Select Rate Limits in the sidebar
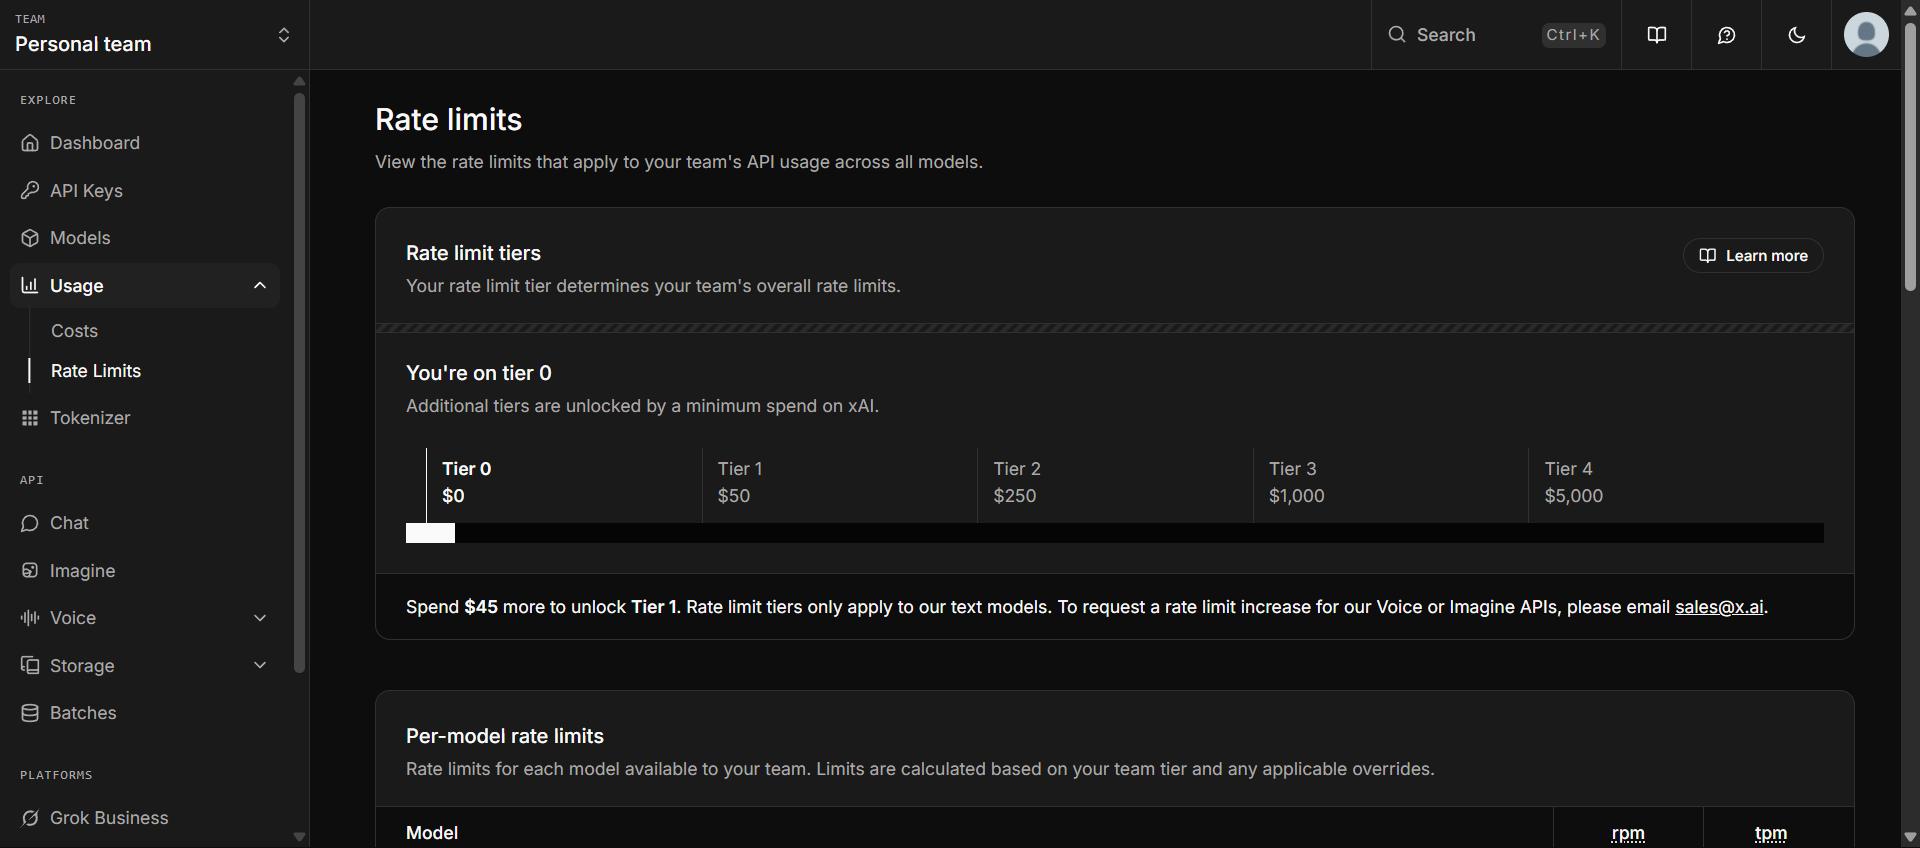This screenshot has width=1920, height=848. point(96,371)
